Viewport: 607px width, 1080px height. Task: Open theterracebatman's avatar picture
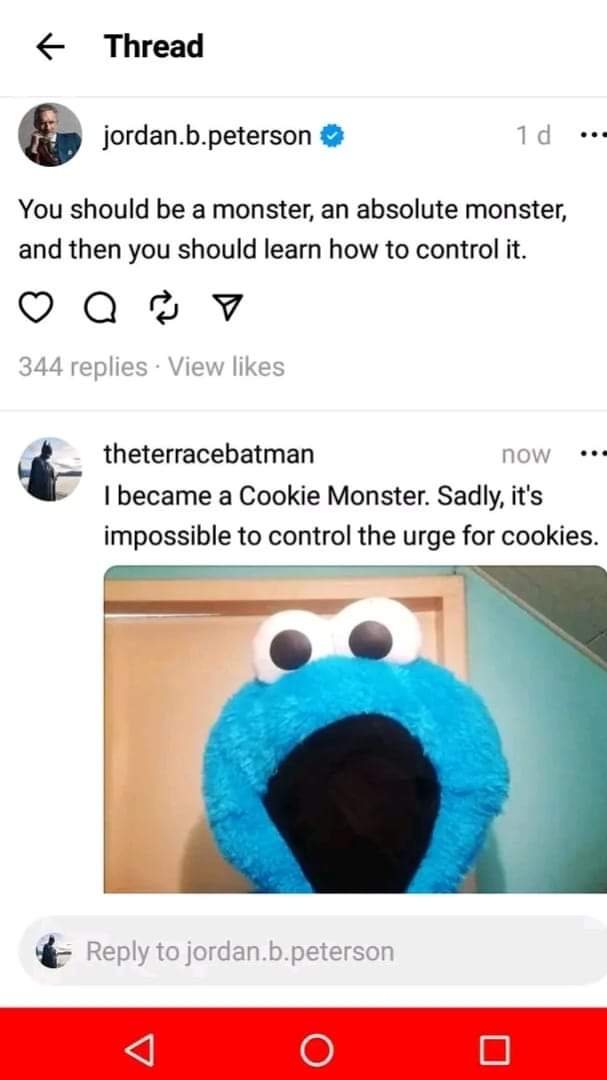click(50, 469)
